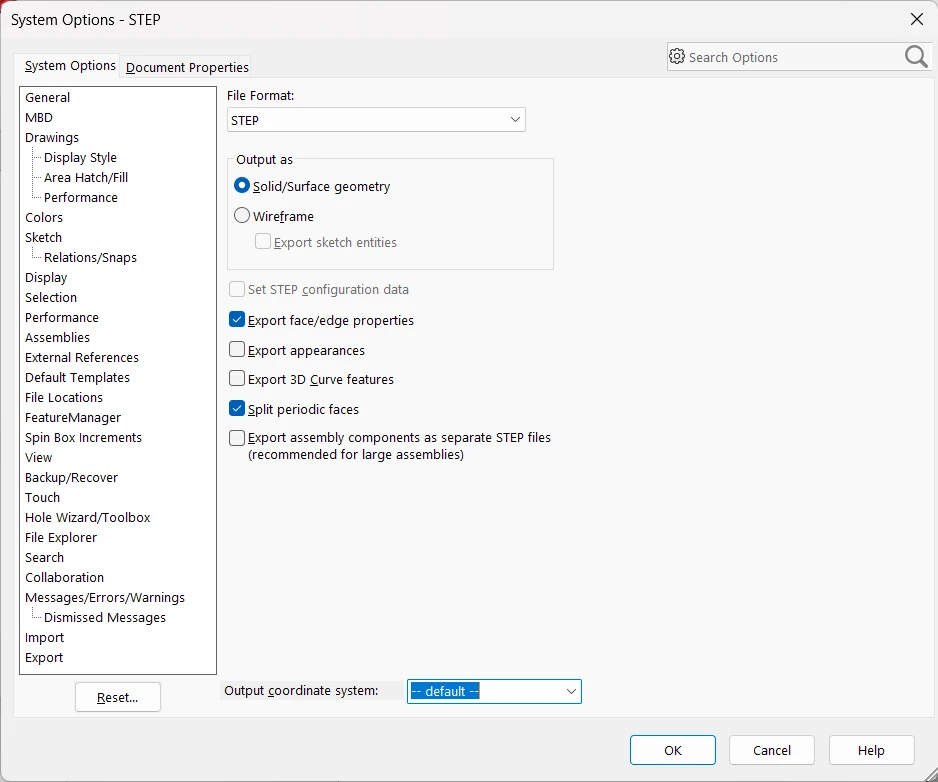Image resolution: width=938 pixels, height=782 pixels.
Task: Switch to Document Properties tab
Action: click(187, 68)
